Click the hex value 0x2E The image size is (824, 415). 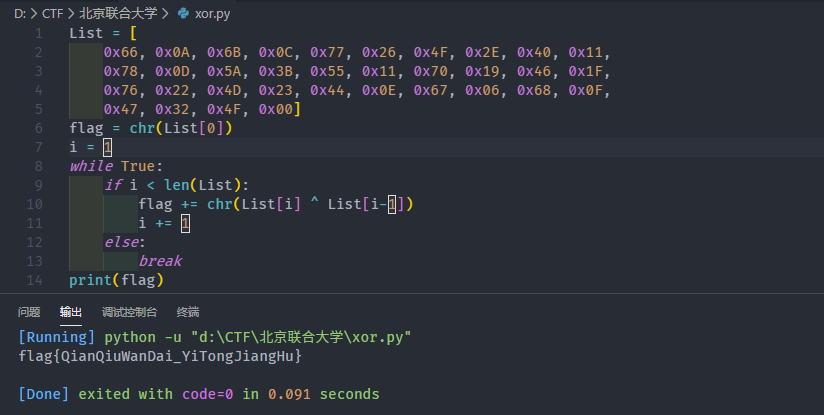482,53
